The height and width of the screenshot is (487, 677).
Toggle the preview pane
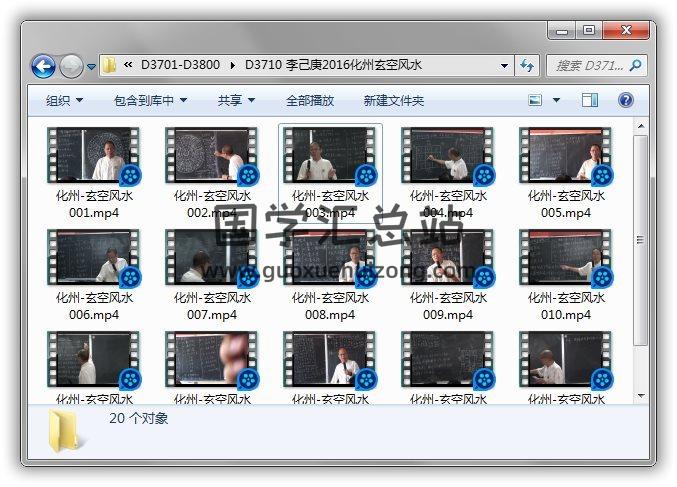[x=590, y=100]
